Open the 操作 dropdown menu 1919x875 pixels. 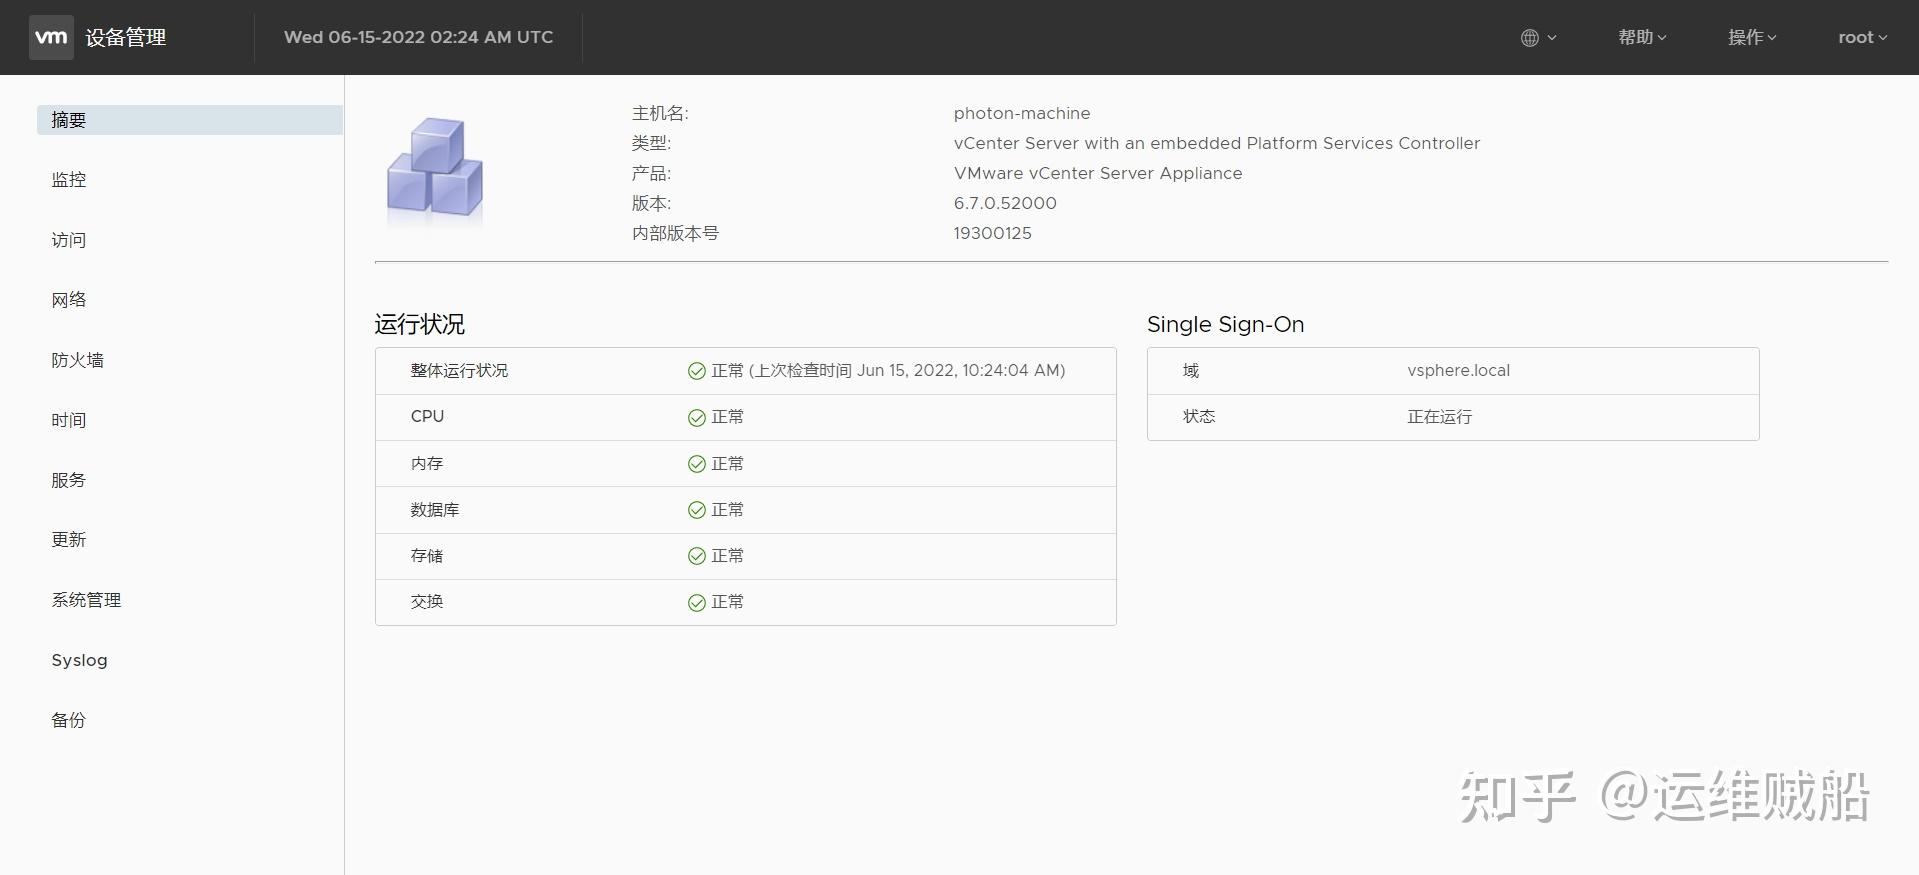(1752, 38)
